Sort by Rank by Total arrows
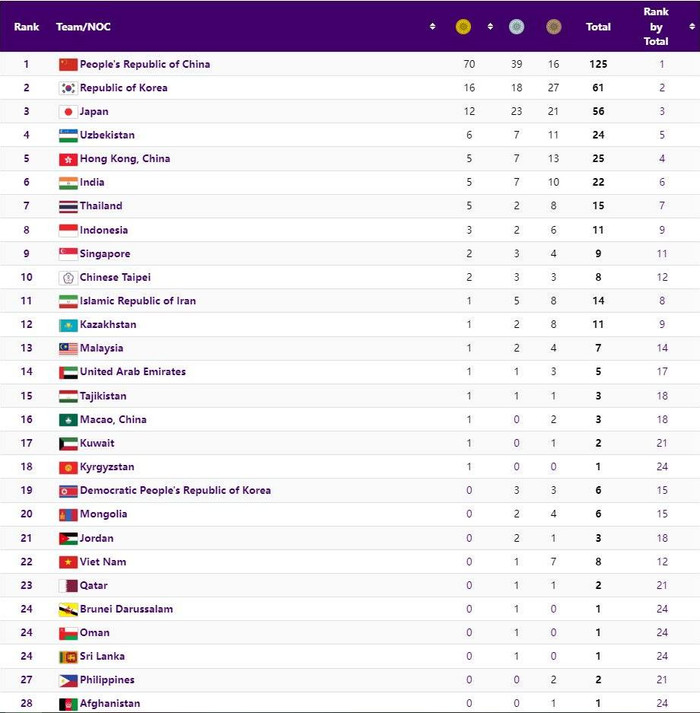The width and height of the screenshot is (700, 713). 692,27
